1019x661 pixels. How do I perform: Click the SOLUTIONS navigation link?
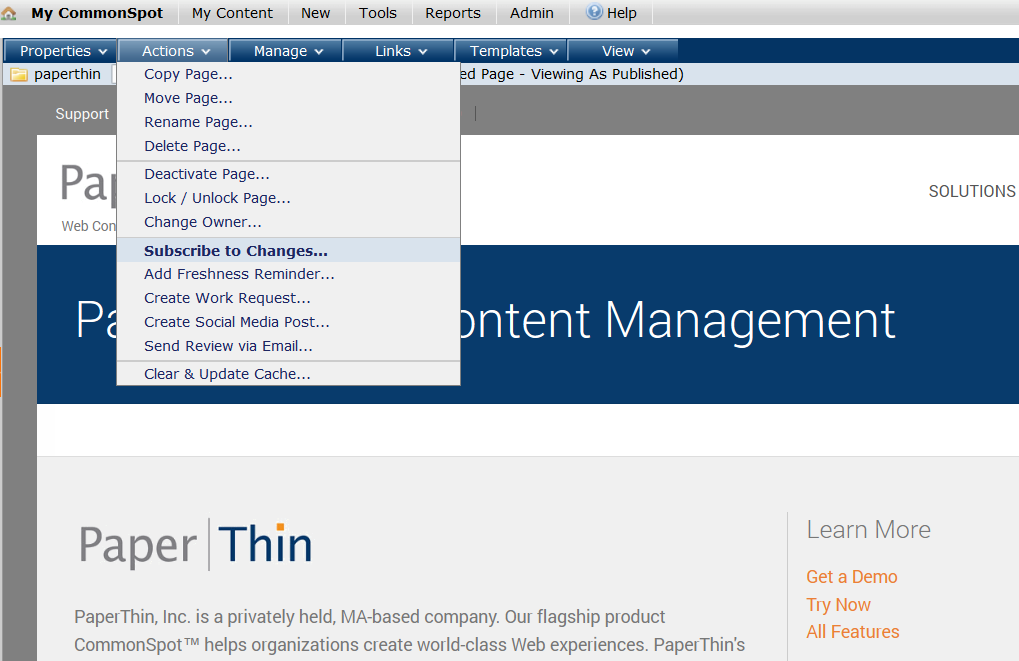[972, 191]
